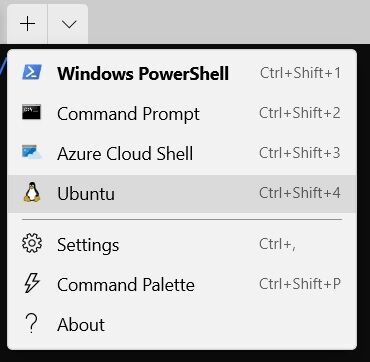This screenshot has height=362, width=370.
Task: Click the question mark About icon
Action: tap(31, 323)
